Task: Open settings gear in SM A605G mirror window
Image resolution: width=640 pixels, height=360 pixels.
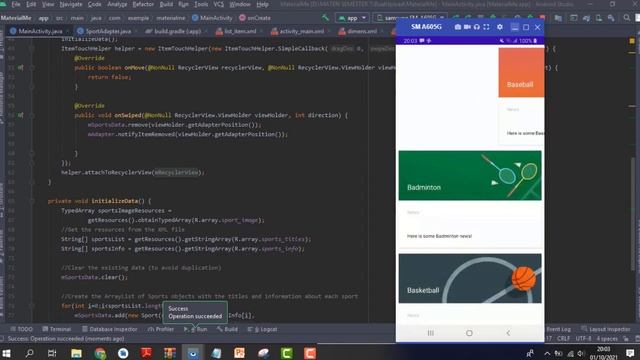Action: (x=500, y=27)
